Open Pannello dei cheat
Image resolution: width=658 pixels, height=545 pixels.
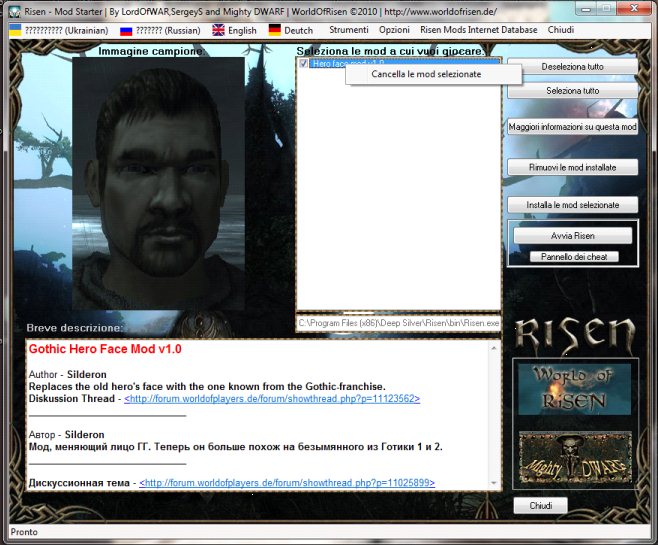point(574,257)
